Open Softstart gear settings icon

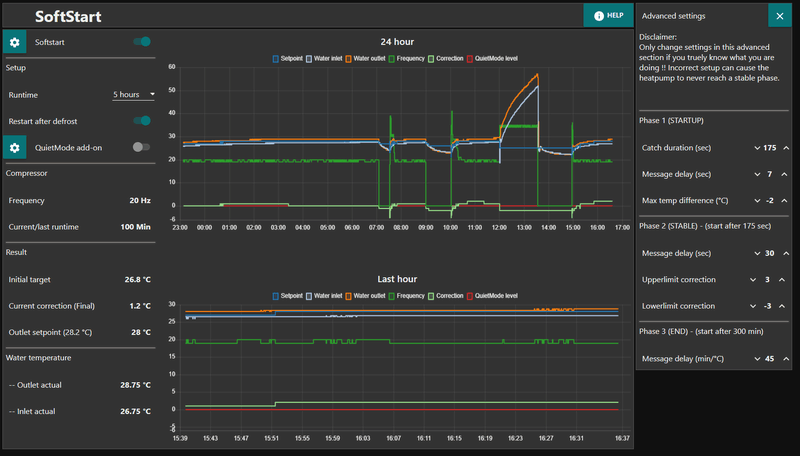14,42
